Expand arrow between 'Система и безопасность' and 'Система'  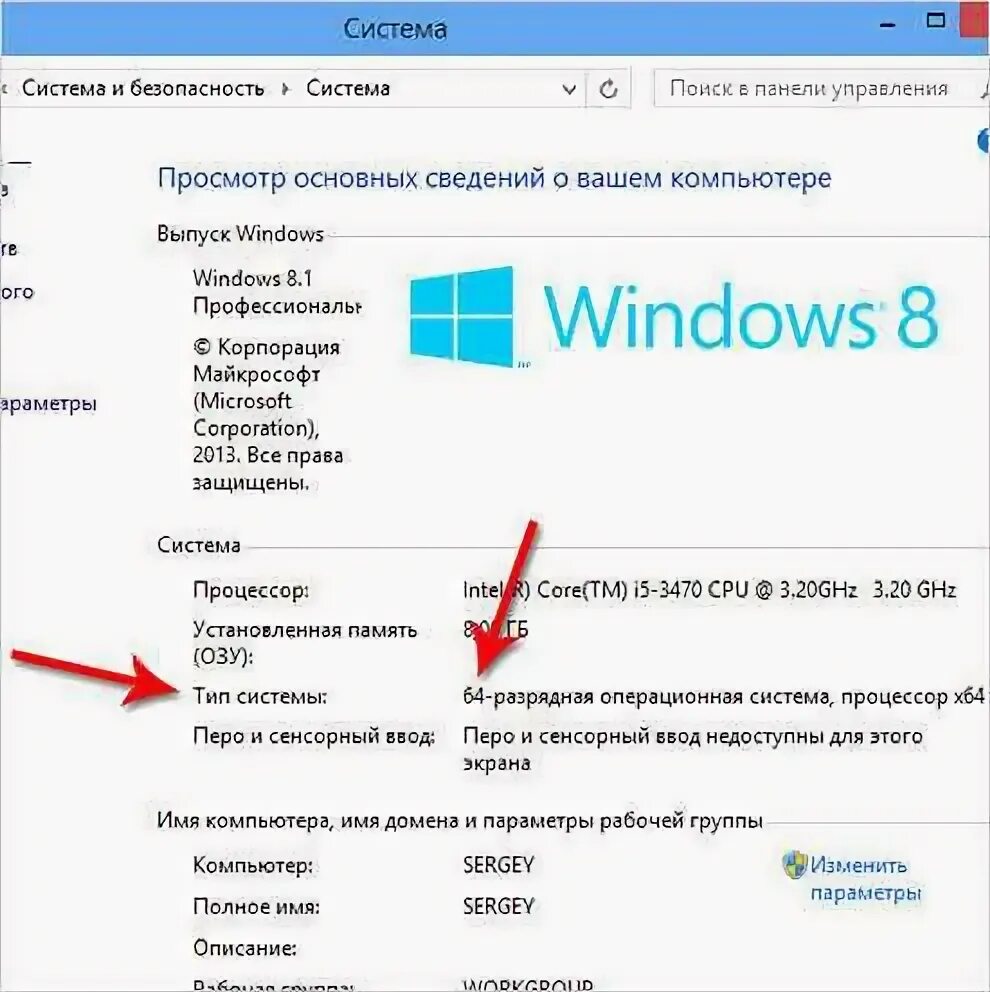(286, 89)
